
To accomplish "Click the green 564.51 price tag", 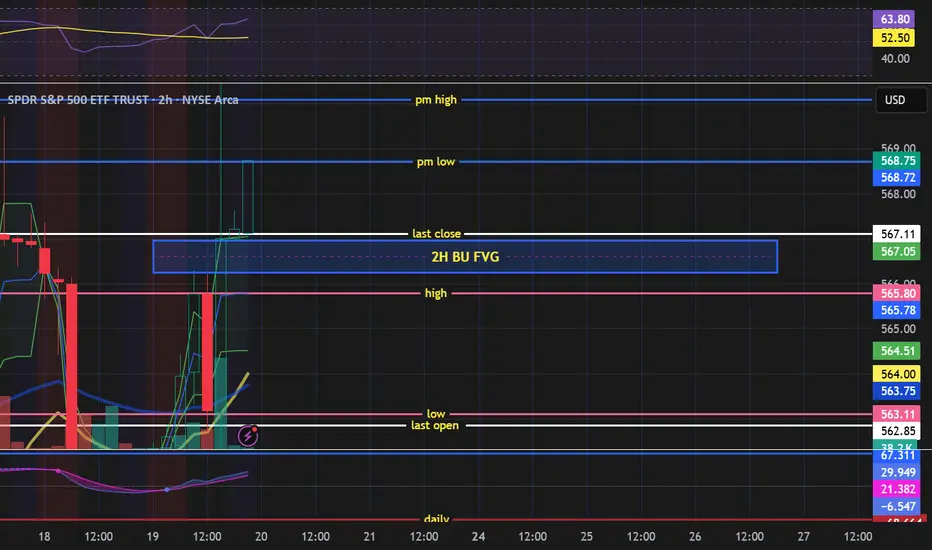I will point(896,351).
